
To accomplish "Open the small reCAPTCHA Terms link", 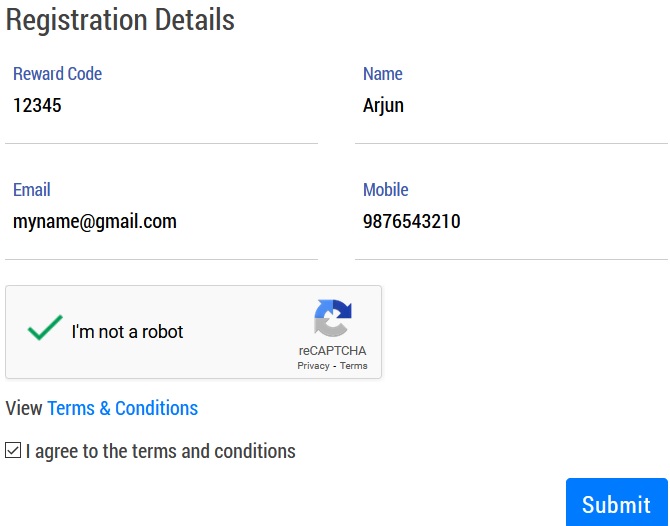I will [x=354, y=366].
